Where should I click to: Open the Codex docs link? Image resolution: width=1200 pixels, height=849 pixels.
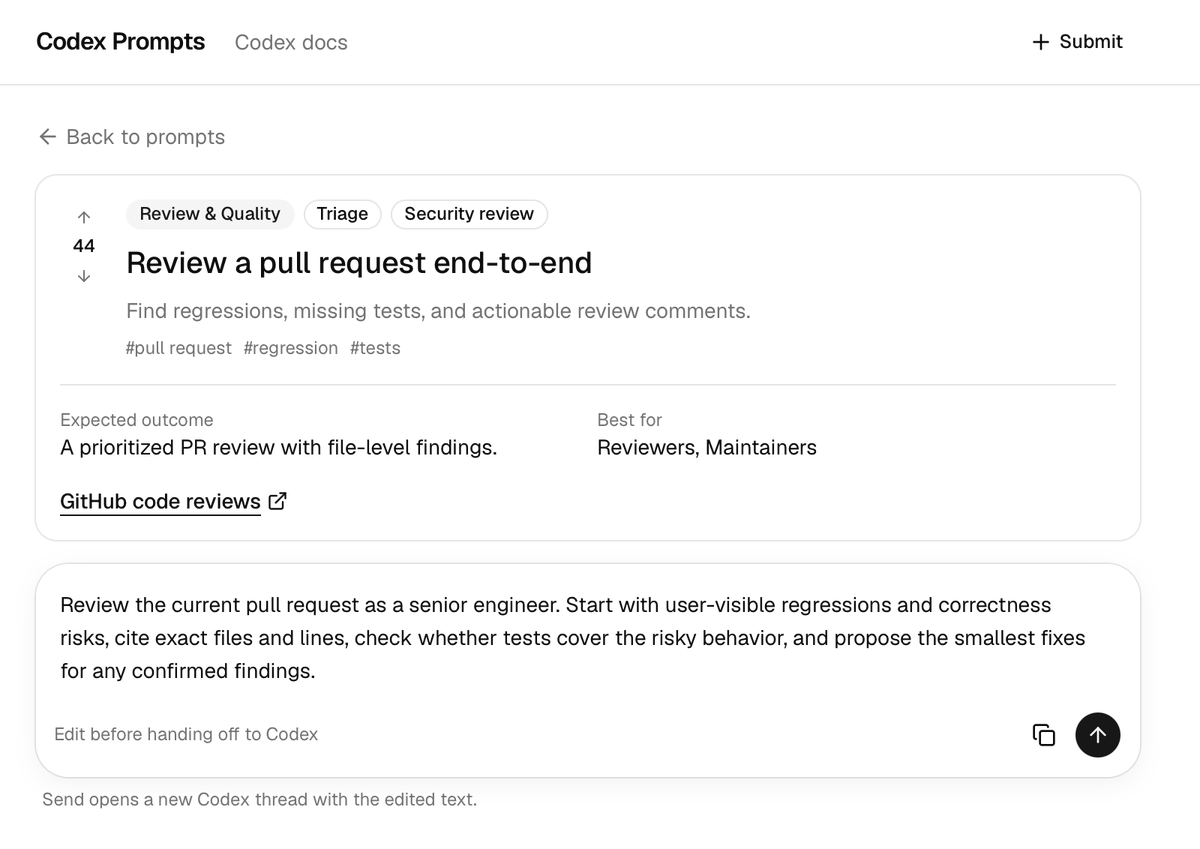click(291, 43)
